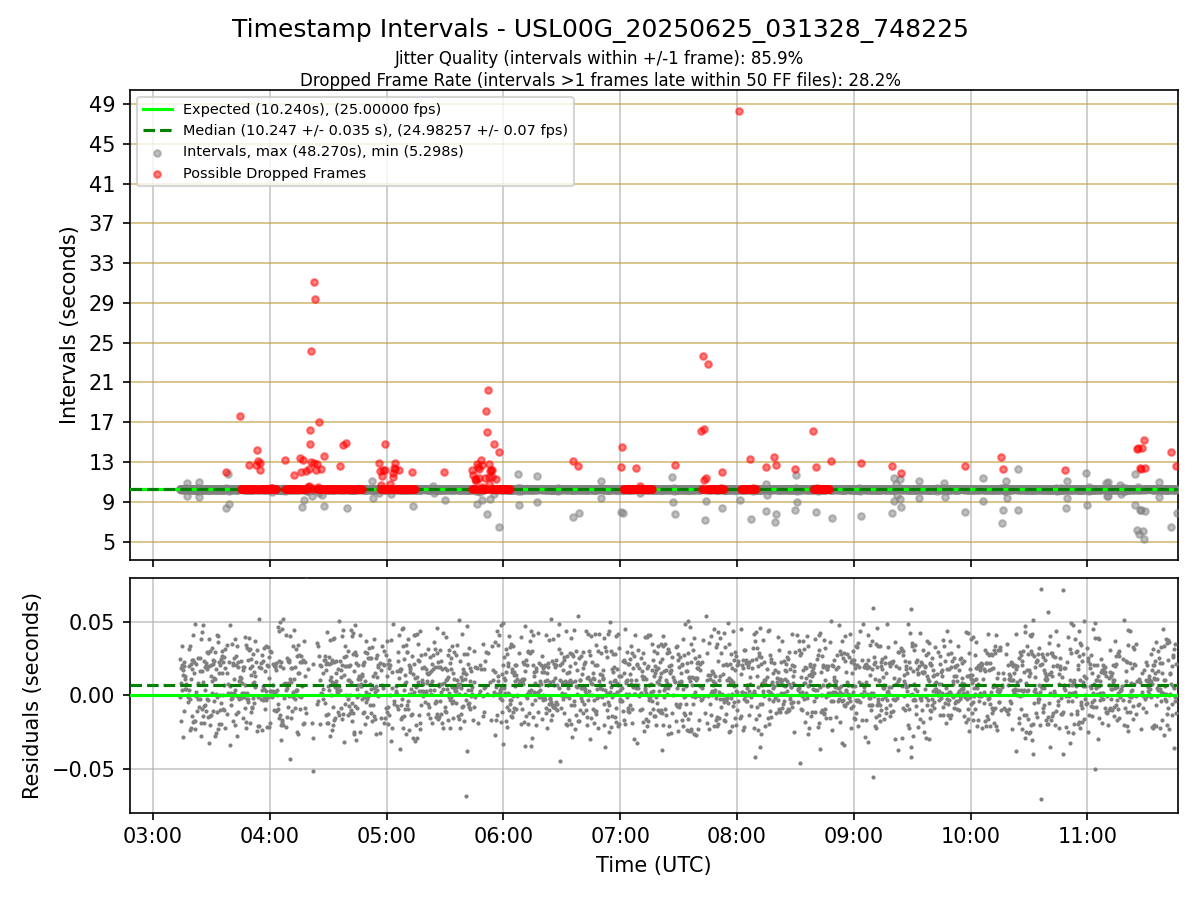
Task: Click the 10:00 time tick label
Action: point(970,835)
